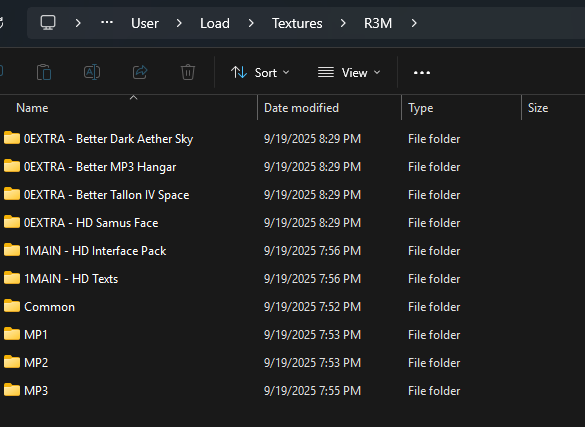Viewport: 585px width, 427px height.
Task: Click the chevron after User
Action: coord(179,23)
